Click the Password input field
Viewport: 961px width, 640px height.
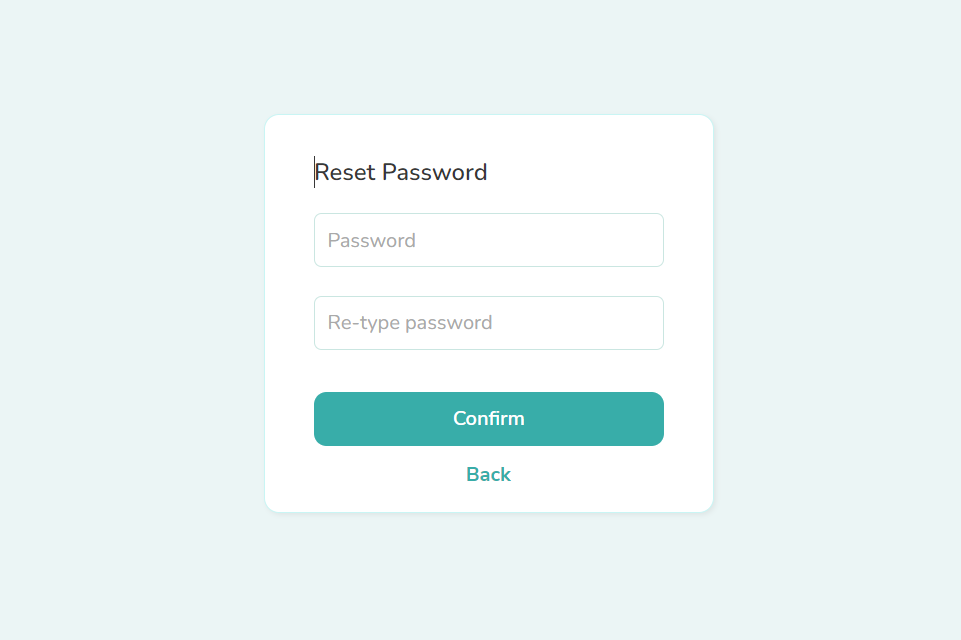pyautogui.click(x=488, y=240)
